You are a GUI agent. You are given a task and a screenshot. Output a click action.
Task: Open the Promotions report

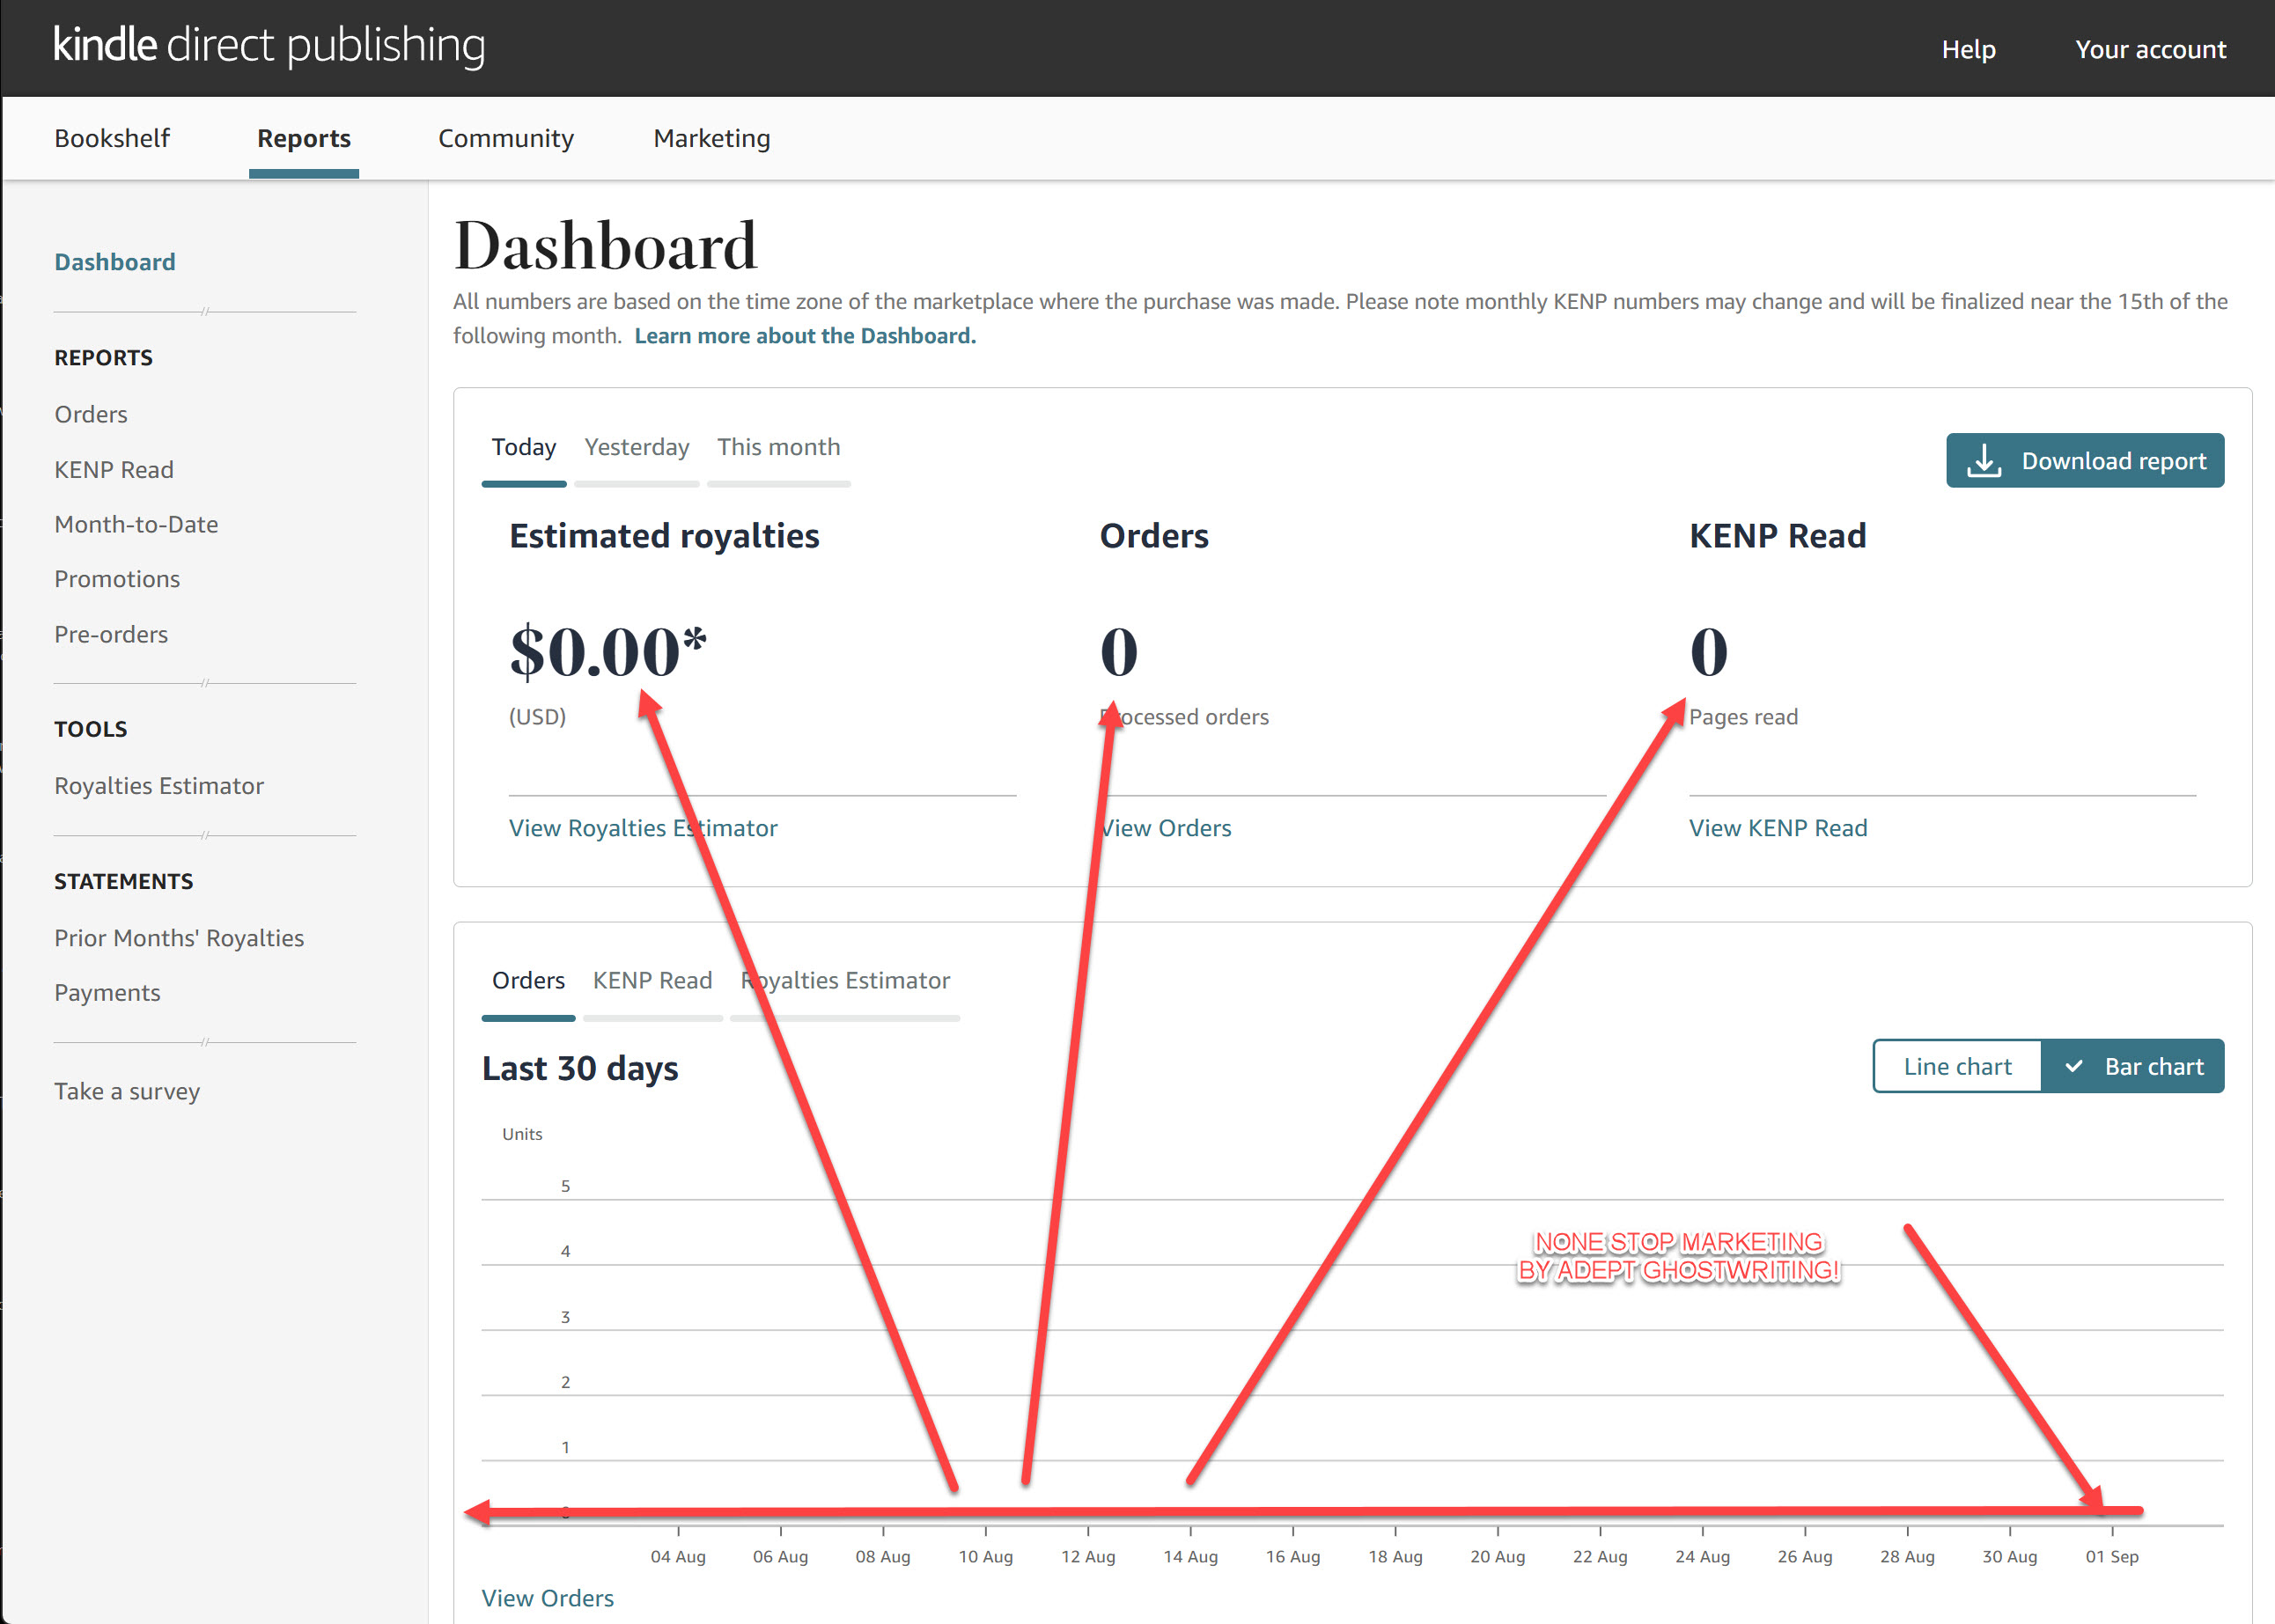pos(117,579)
